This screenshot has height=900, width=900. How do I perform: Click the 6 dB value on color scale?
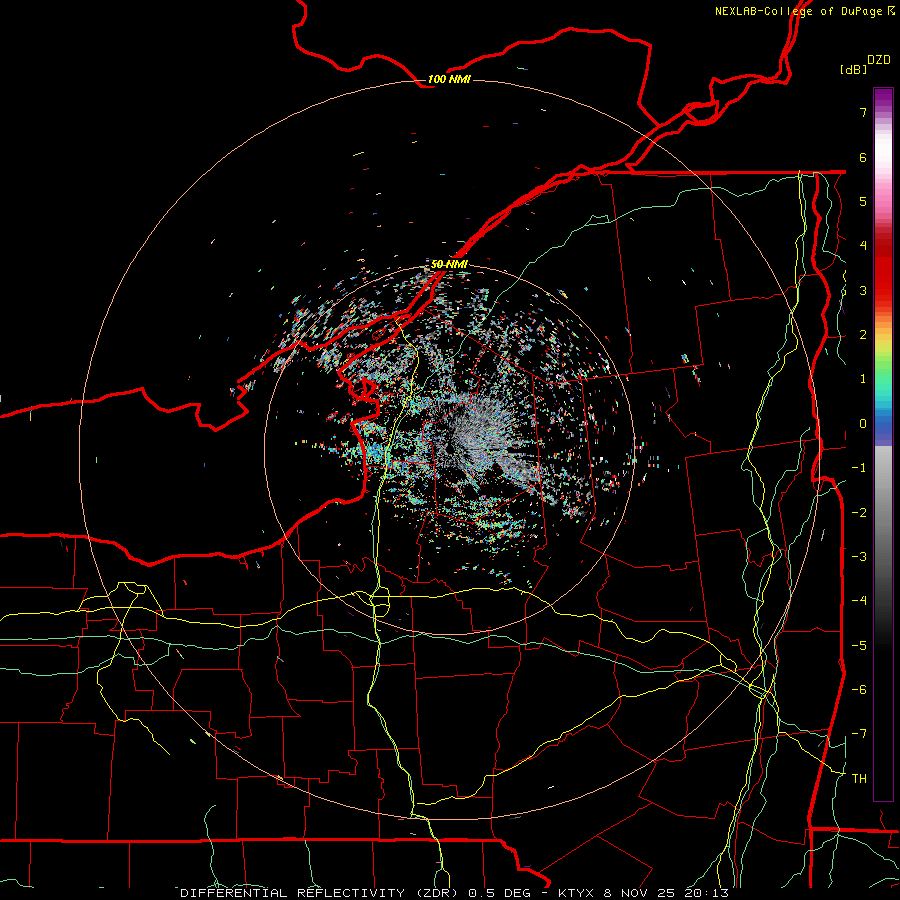click(x=863, y=157)
